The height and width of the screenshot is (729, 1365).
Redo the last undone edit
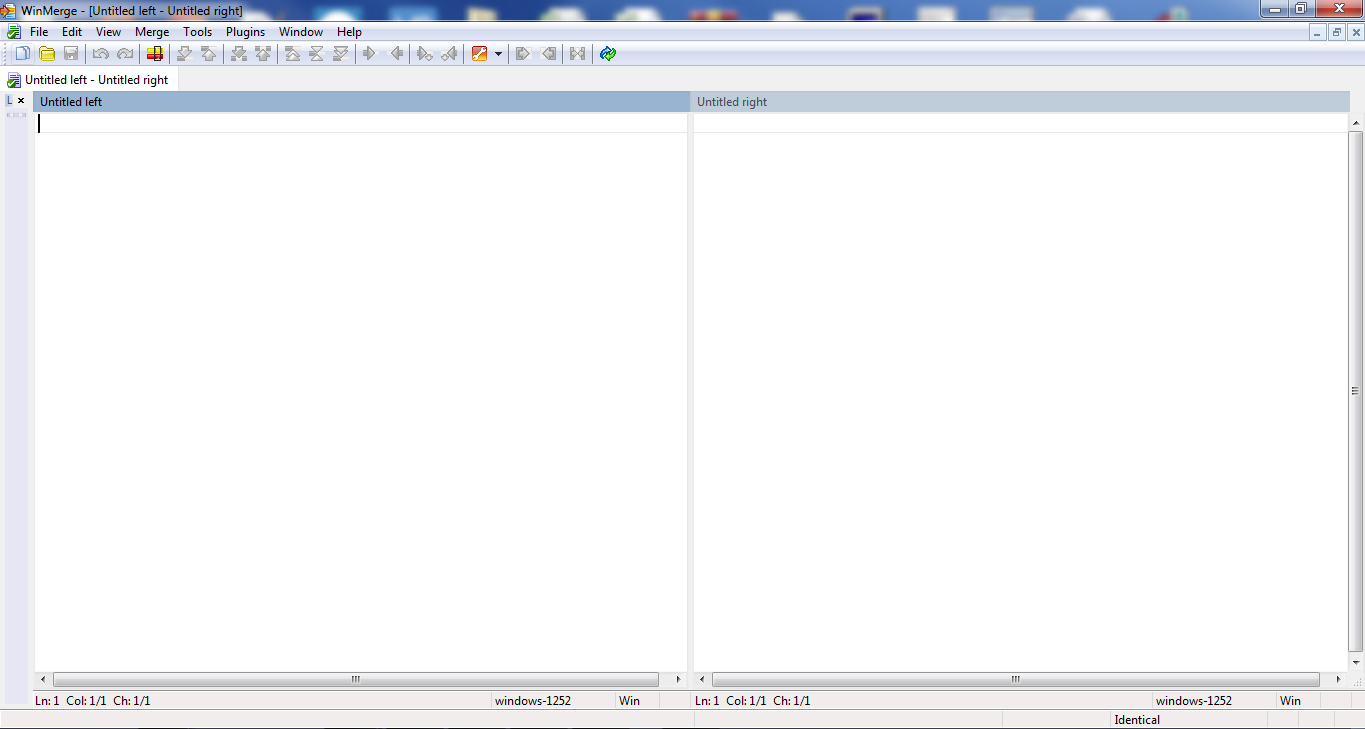pyautogui.click(x=125, y=54)
